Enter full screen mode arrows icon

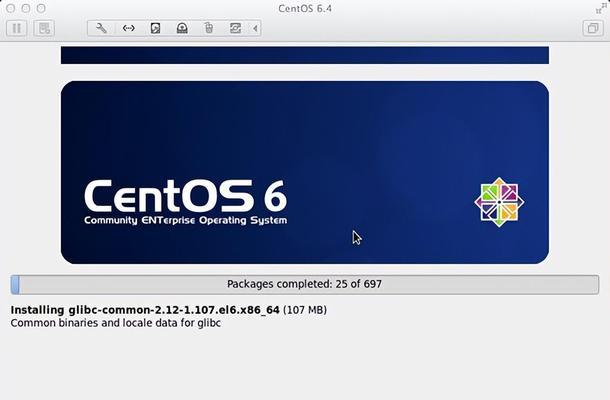pyautogui.click(x=601, y=8)
